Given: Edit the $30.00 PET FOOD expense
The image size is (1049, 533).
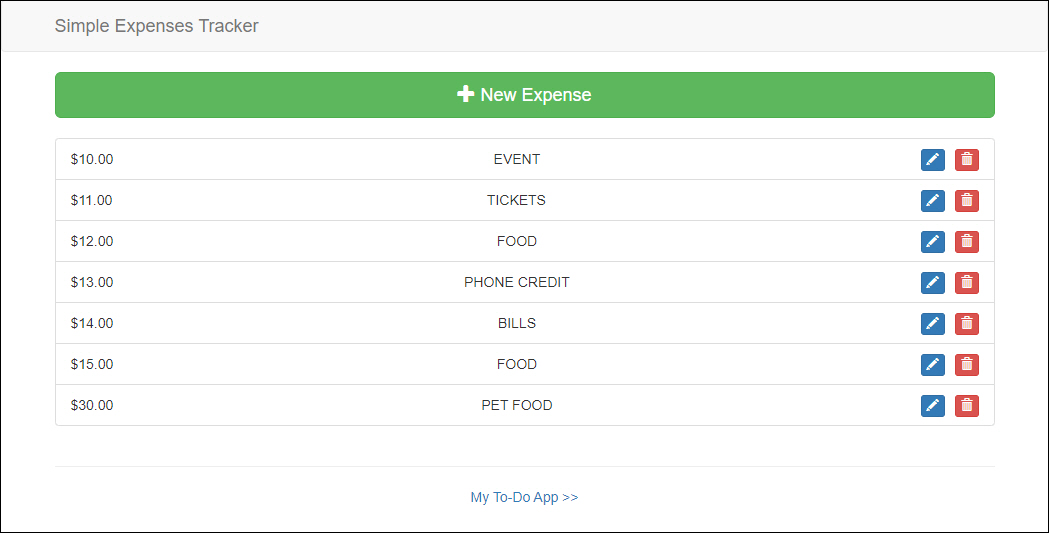Looking at the screenshot, I should [x=933, y=405].
